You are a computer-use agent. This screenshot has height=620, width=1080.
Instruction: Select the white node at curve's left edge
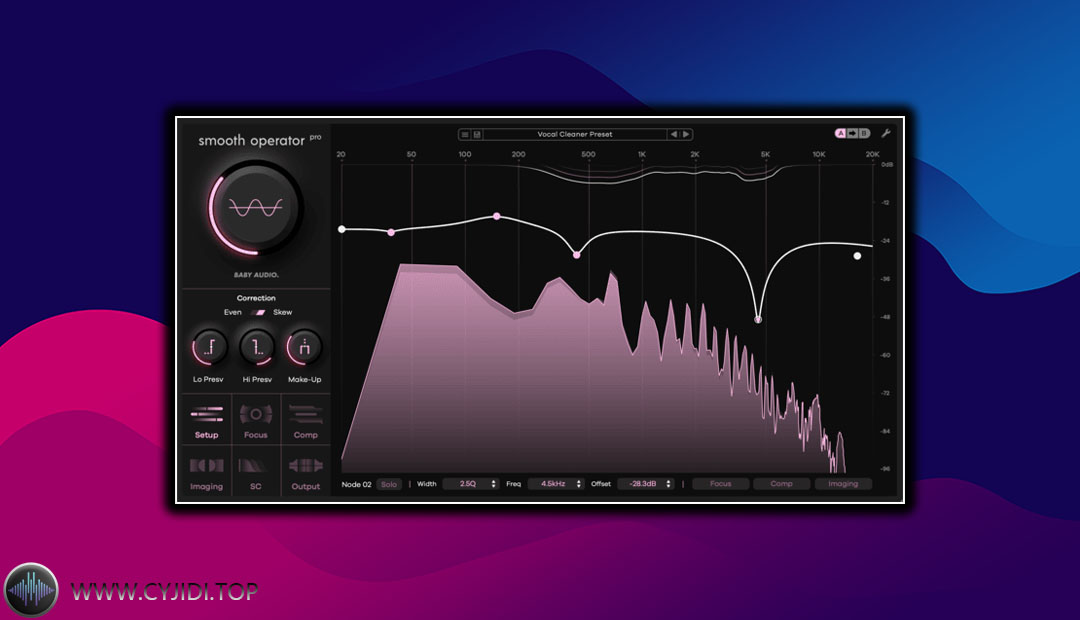click(x=342, y=229)
